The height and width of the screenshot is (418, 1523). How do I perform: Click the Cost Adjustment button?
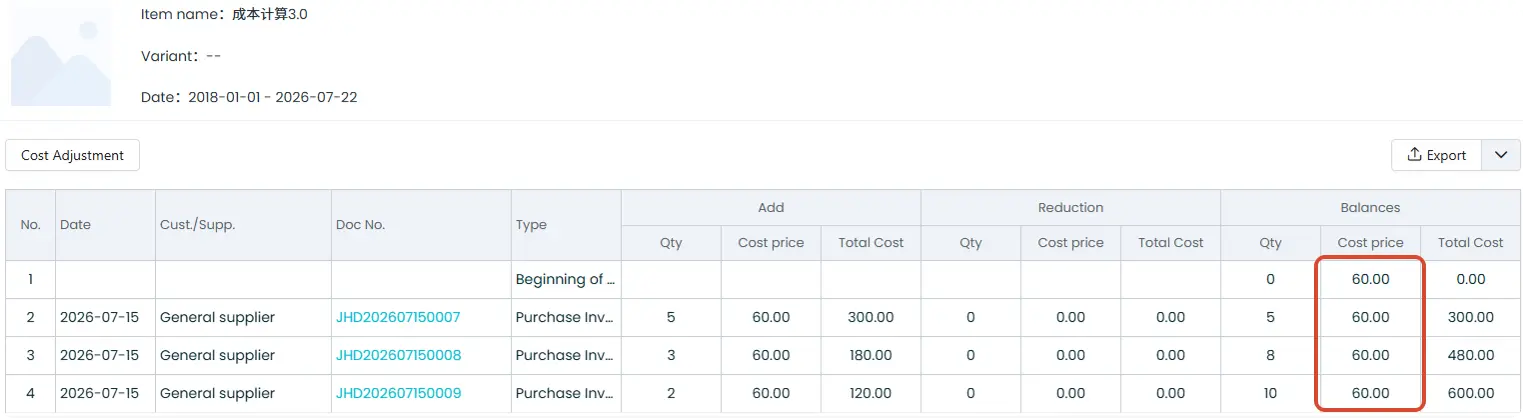[72, 155]
